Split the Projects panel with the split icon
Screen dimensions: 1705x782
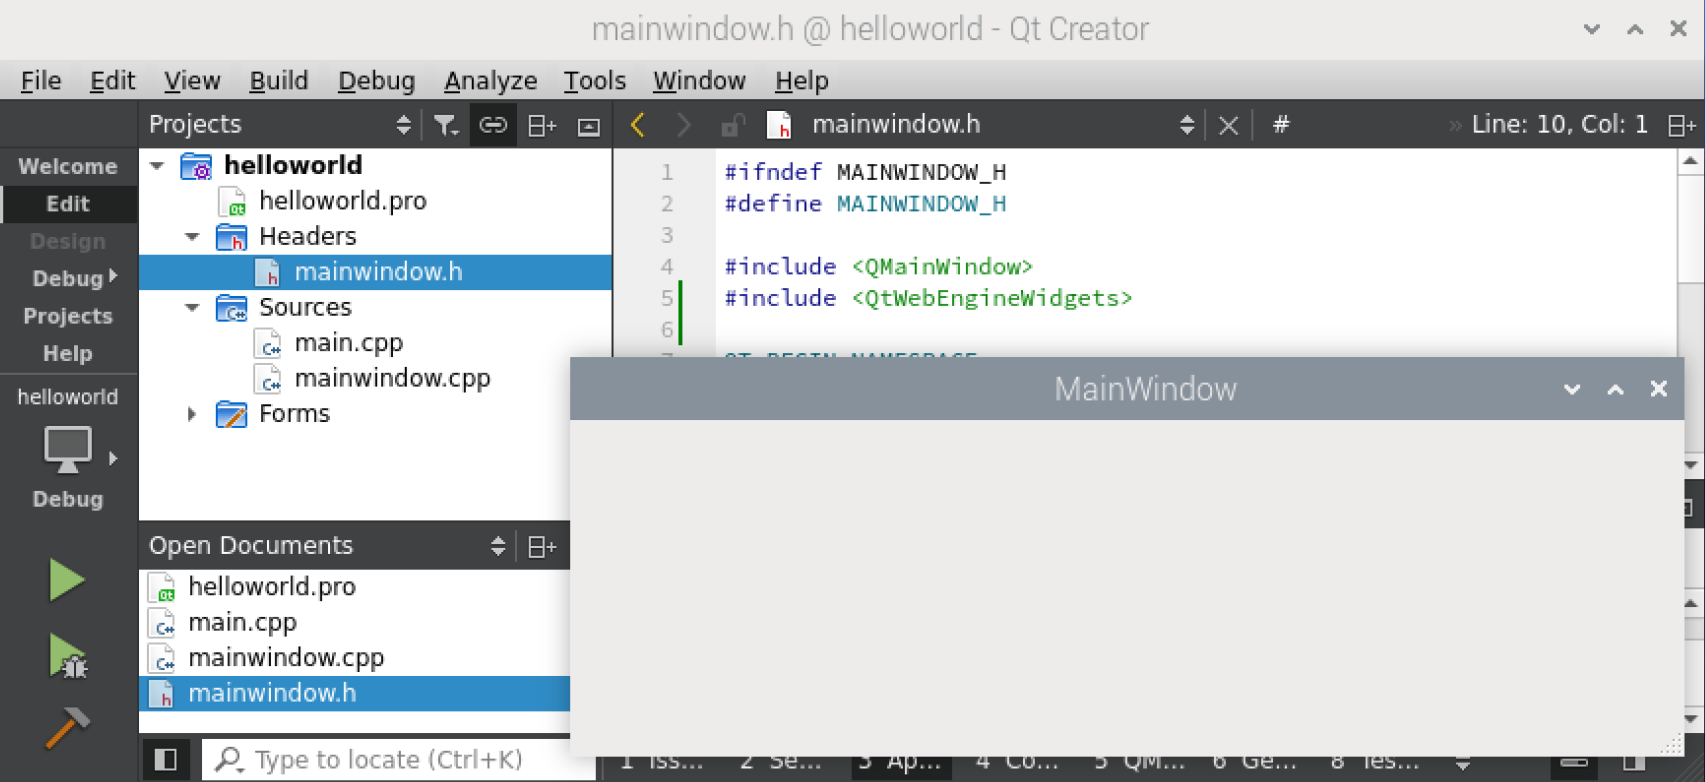tap(542, 125)
